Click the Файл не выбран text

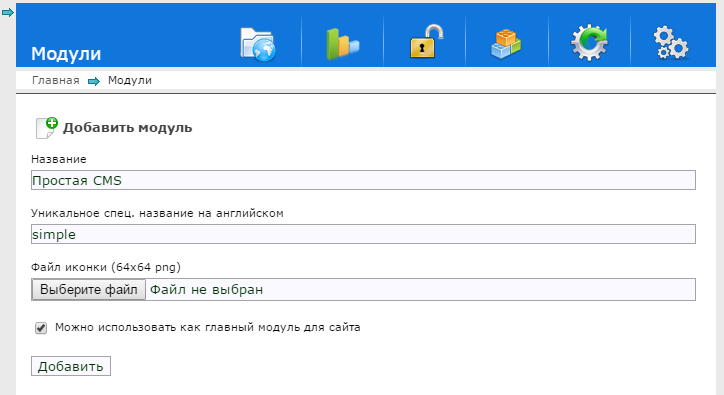(x=206, y=290)
